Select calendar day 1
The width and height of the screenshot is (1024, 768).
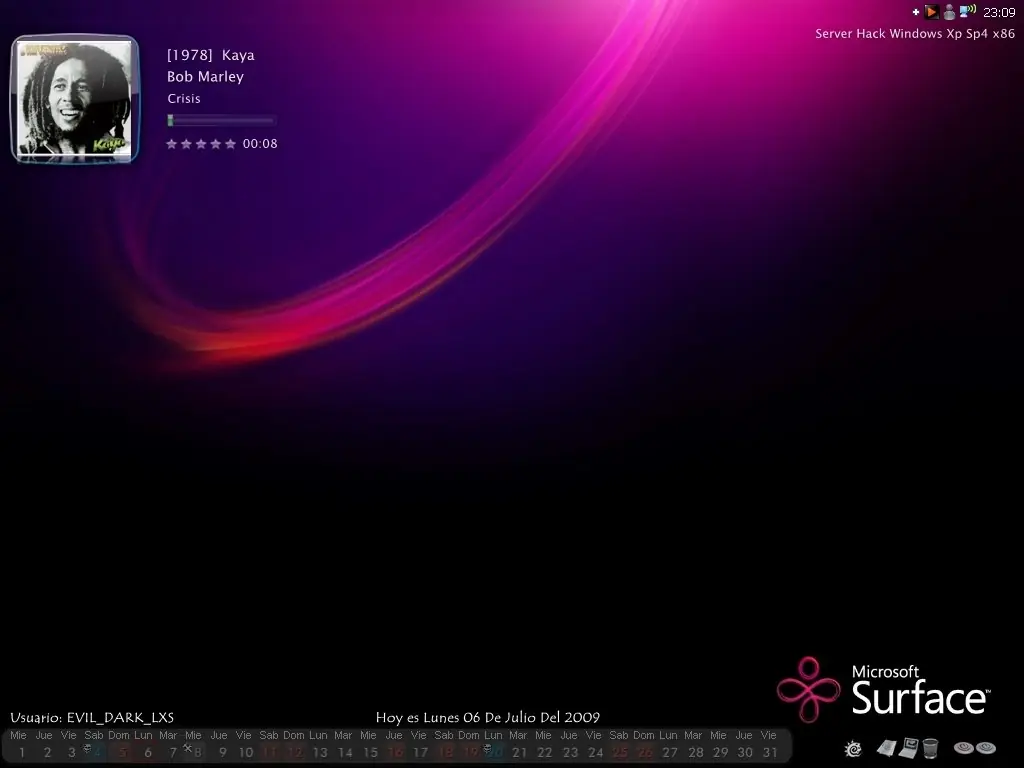(x=22, y=752)
